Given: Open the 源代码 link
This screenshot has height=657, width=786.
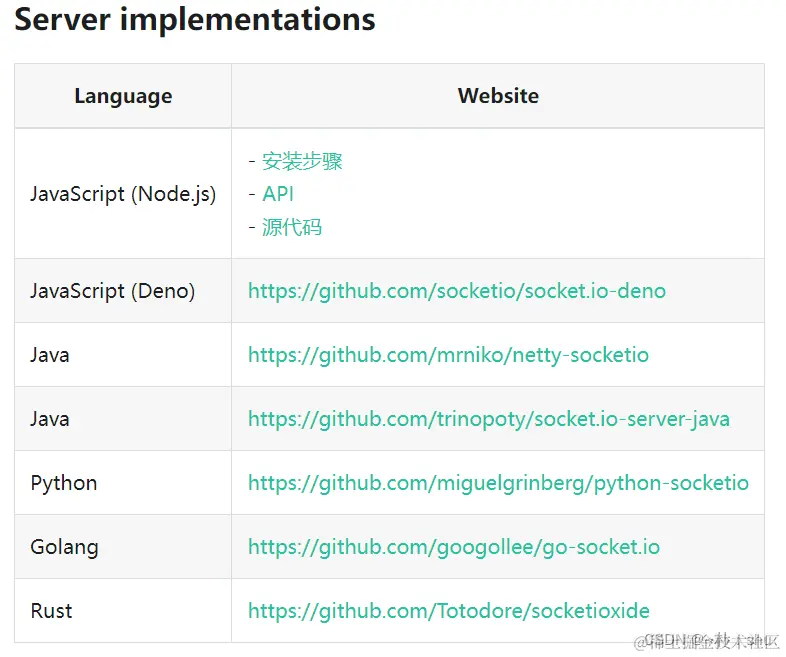Looking at the screenshot, I should (x=292, y=227).
